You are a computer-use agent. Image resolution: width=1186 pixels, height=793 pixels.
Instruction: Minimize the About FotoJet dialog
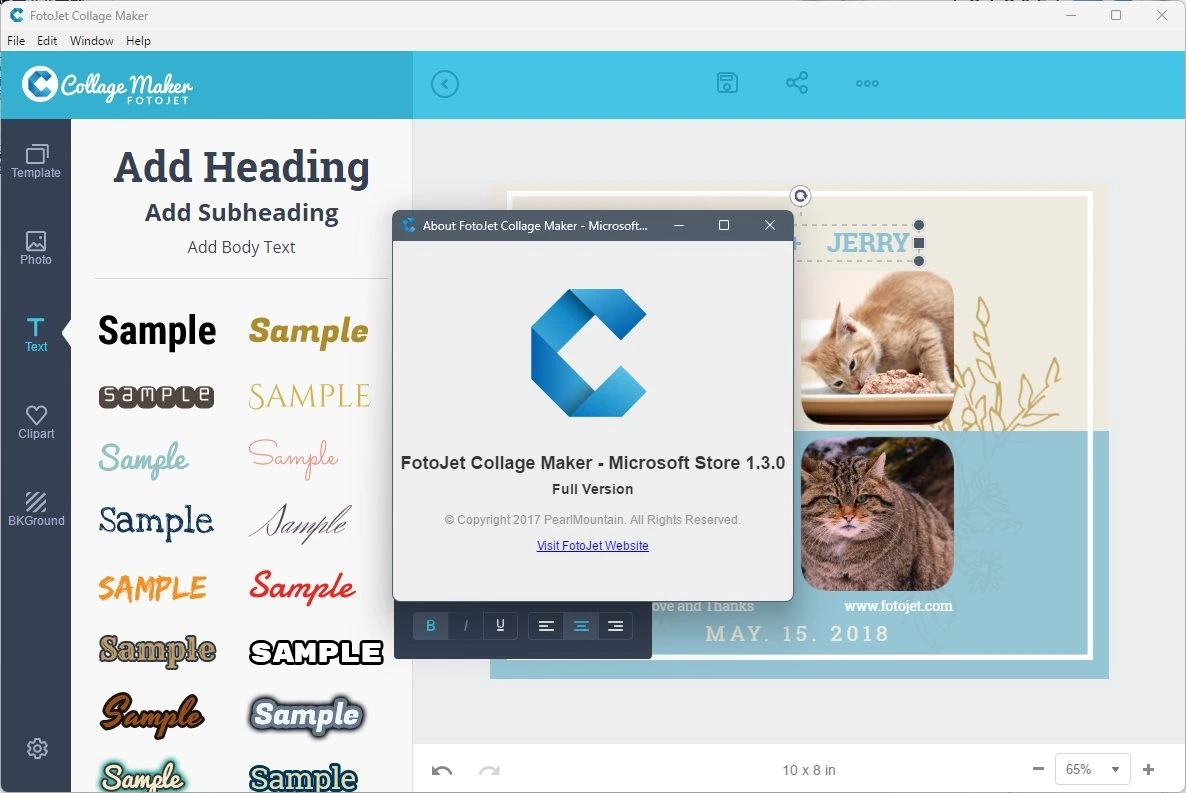click(x=679, y=225)
